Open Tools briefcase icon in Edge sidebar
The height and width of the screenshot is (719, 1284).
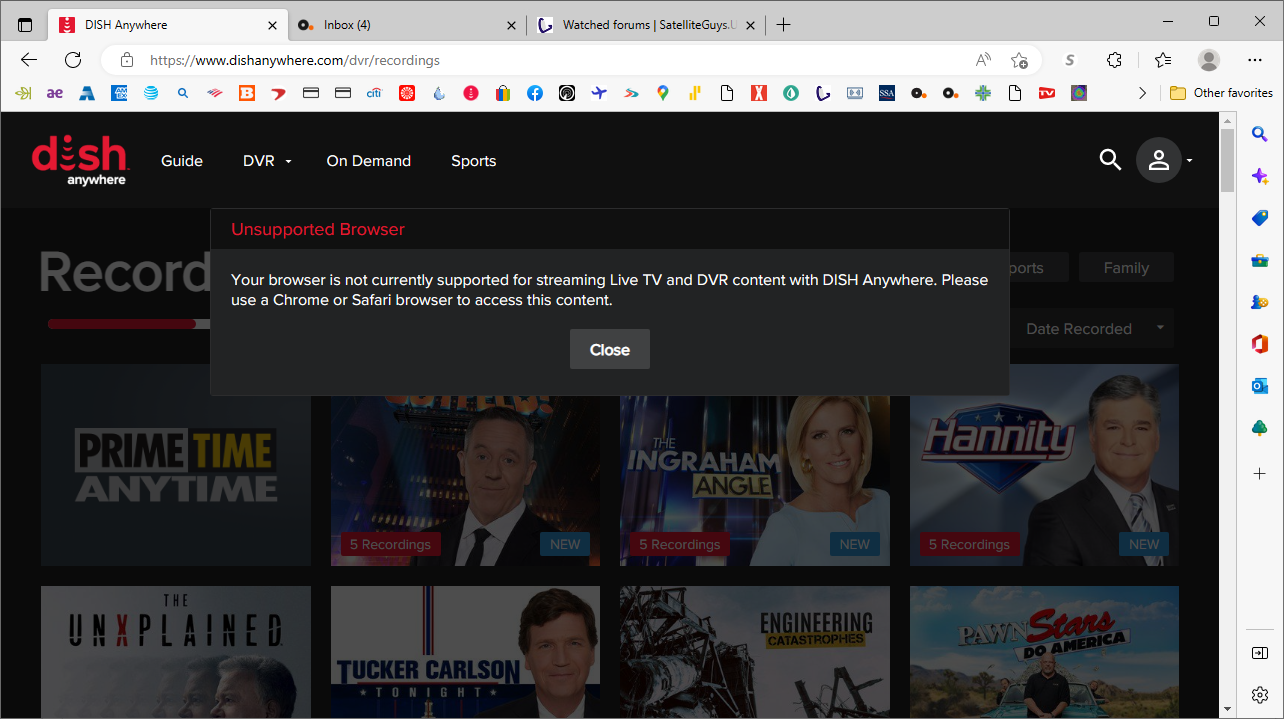click(x=1260, y=260)
